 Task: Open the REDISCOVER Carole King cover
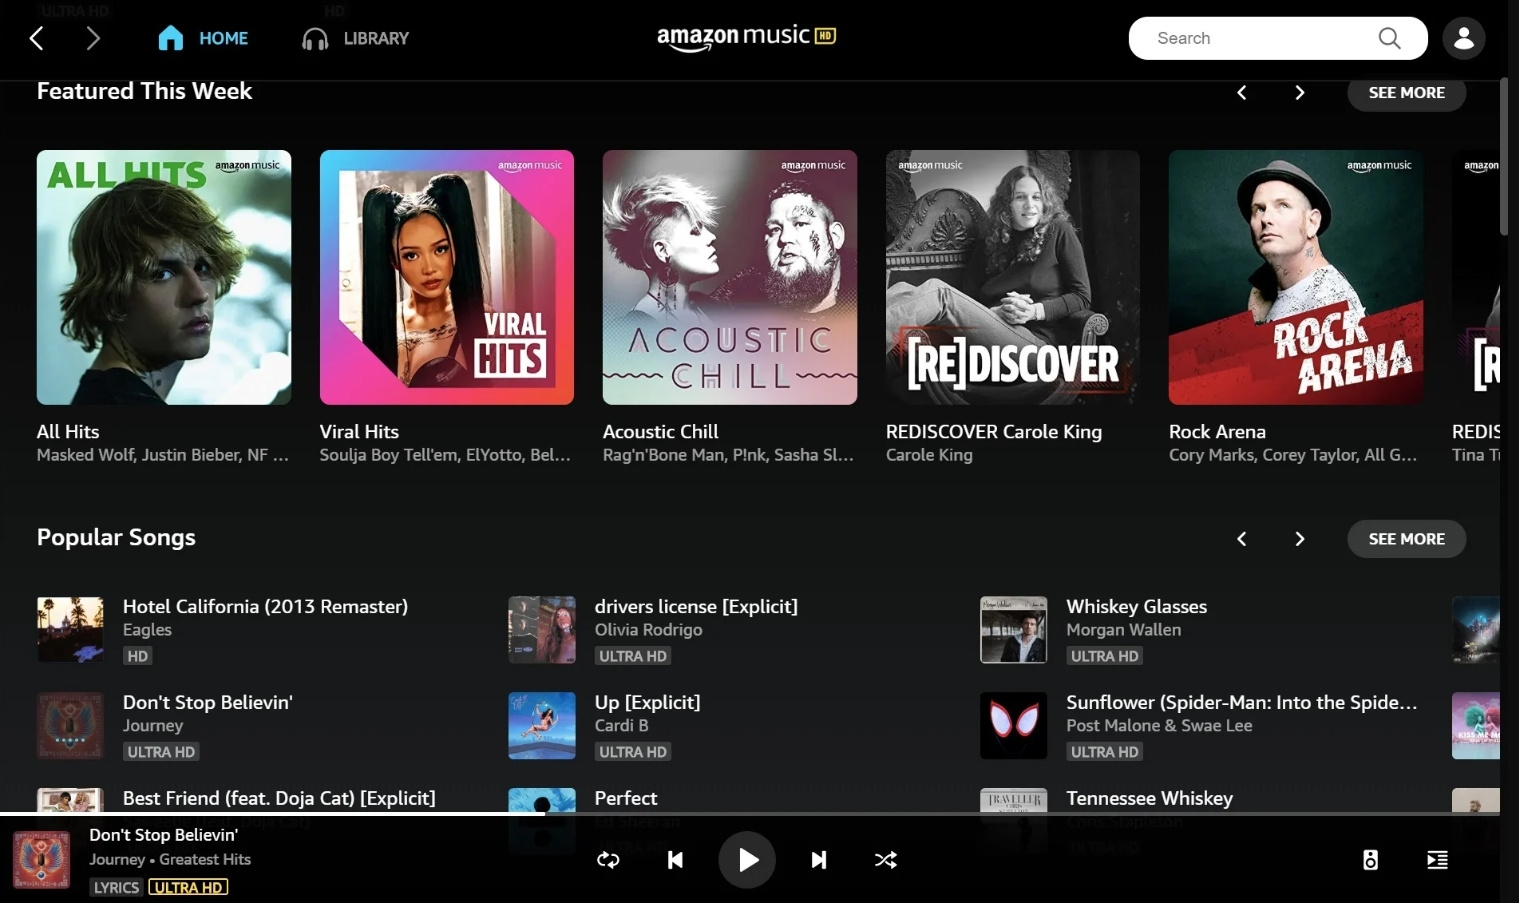(x=1013, y=277)
